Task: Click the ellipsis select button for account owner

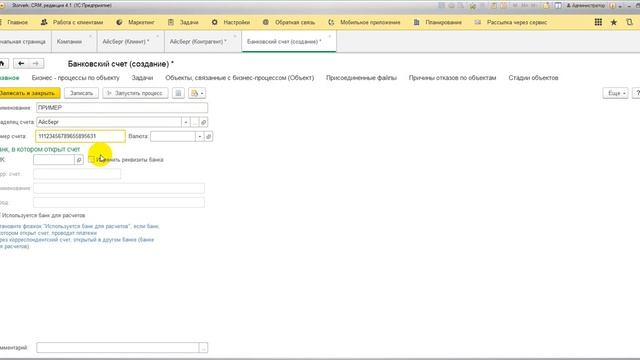Action: (195, 122)
